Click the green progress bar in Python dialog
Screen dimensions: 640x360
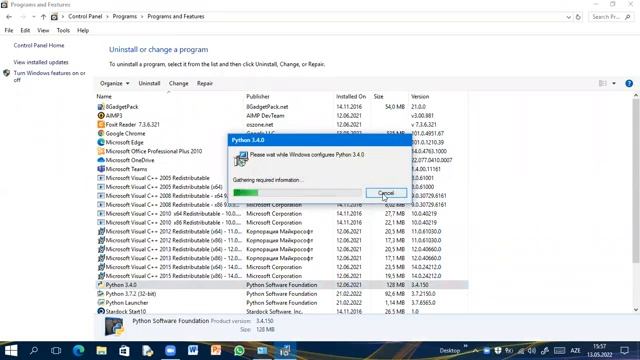[x=297, y=193]
